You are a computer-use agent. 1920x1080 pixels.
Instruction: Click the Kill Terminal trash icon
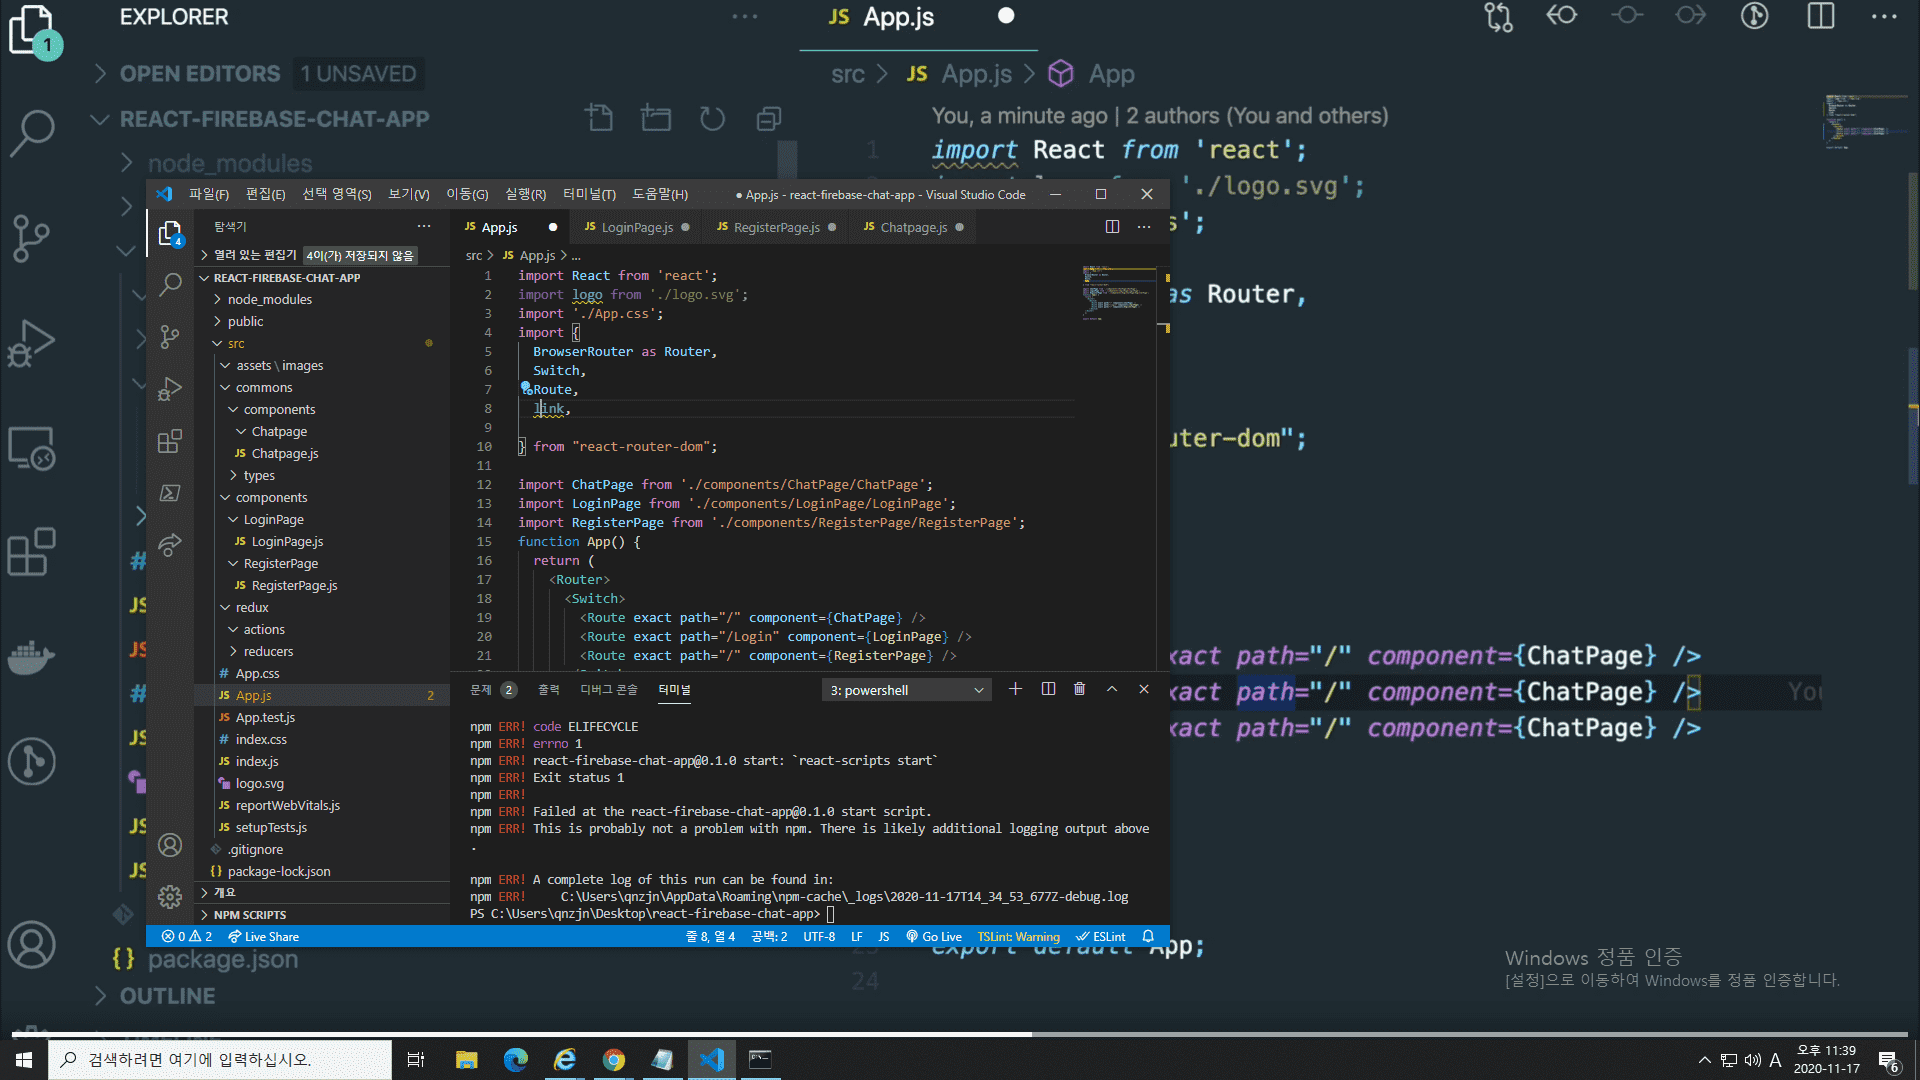[1079, 689]
